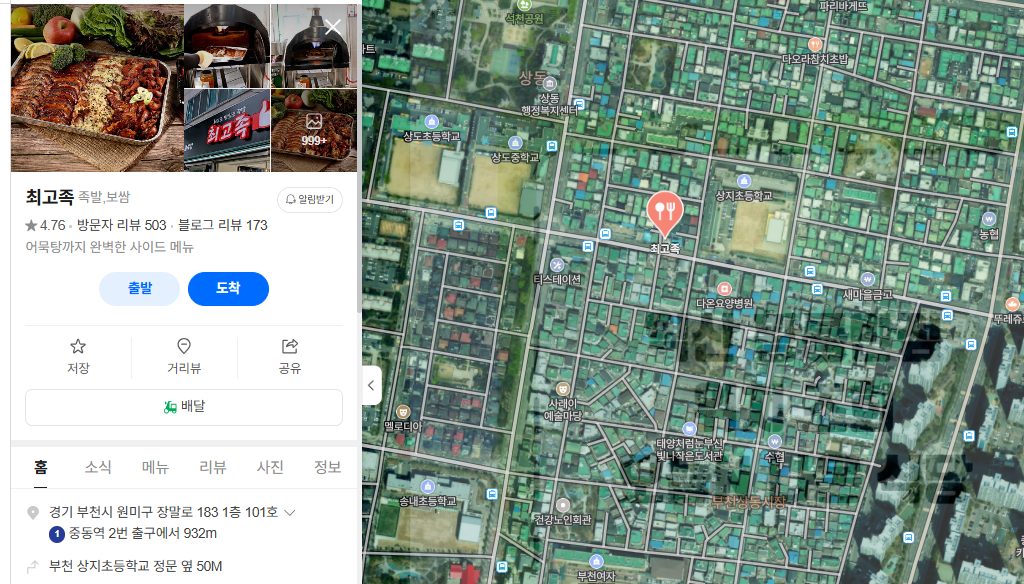
Task: Open the 메뉴 tab
Action: 155,467
